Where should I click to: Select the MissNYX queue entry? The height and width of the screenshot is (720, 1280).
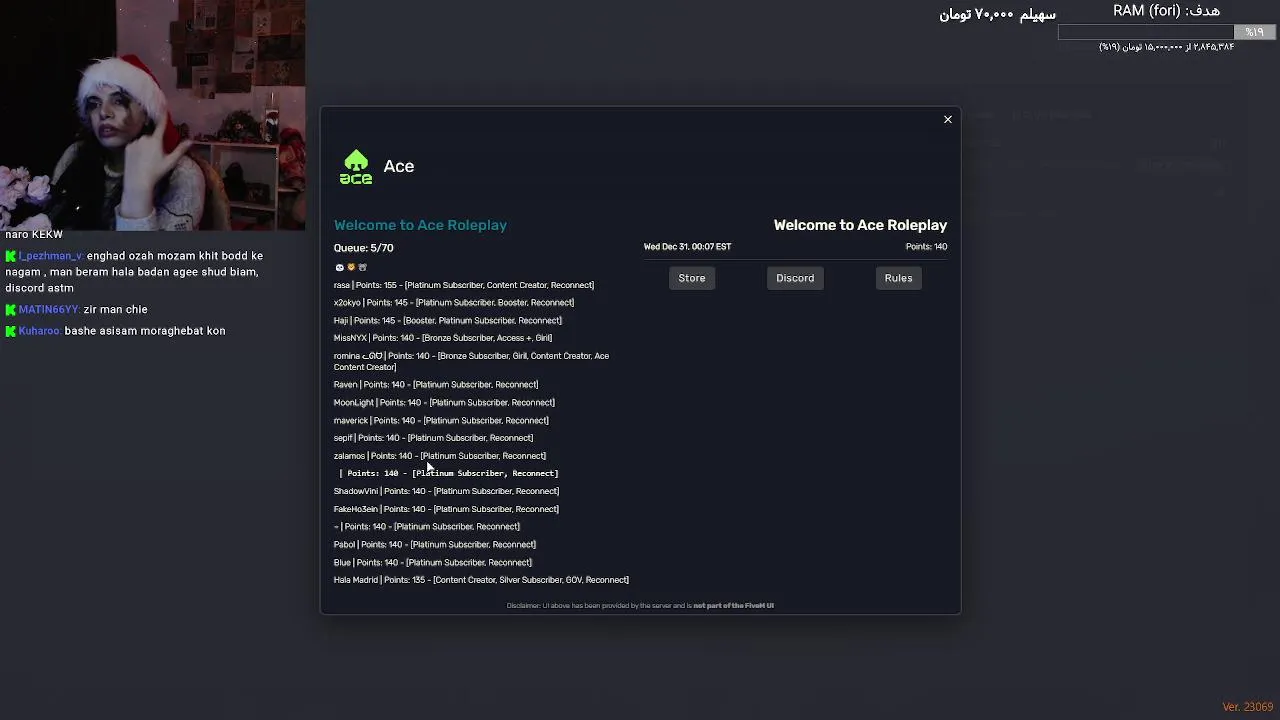pyautogui.click(x=442, y=338)
